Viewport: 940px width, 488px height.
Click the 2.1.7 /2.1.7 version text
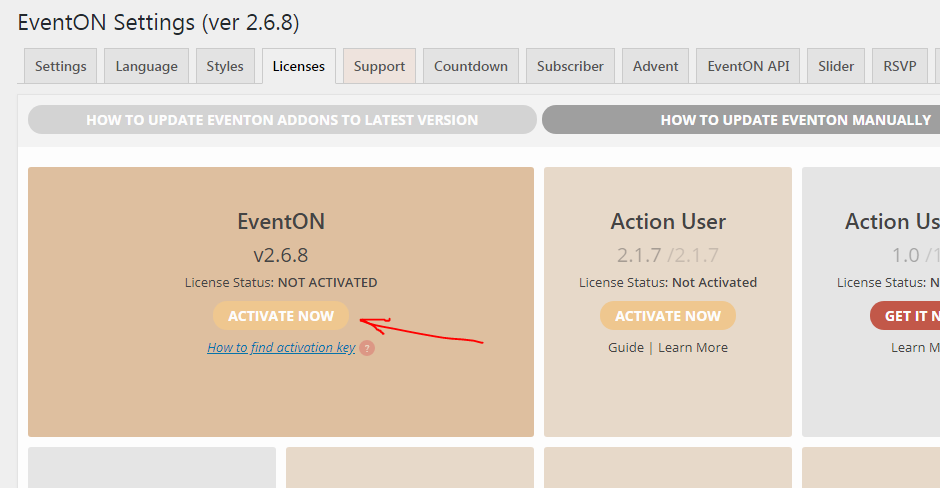(668, 255)
